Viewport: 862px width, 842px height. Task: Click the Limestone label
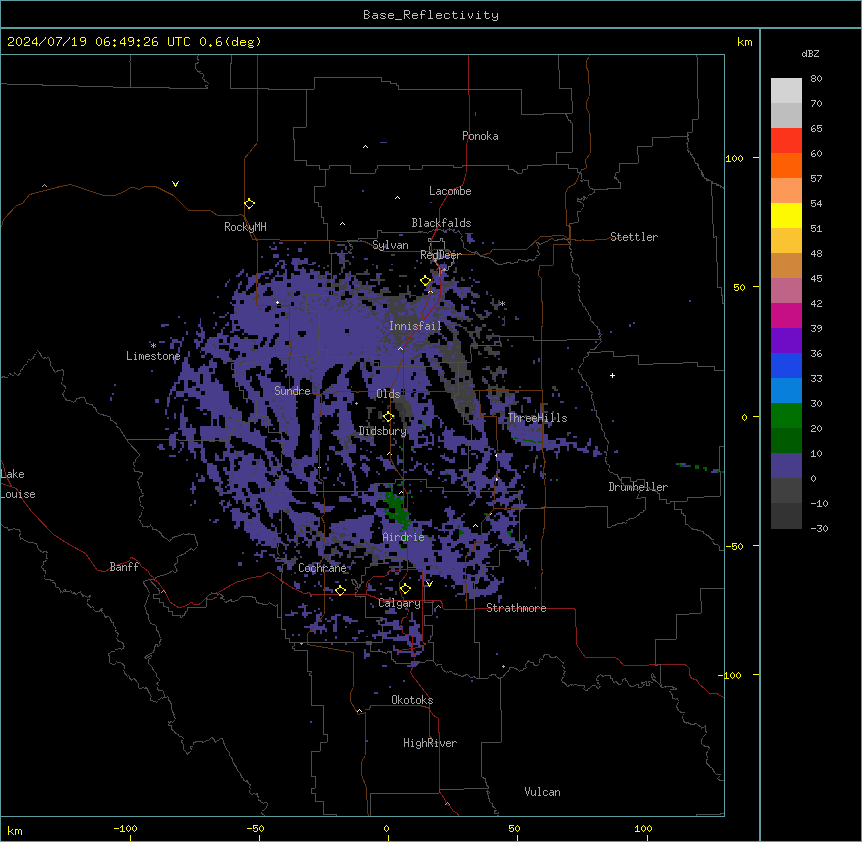coord(153,356)
